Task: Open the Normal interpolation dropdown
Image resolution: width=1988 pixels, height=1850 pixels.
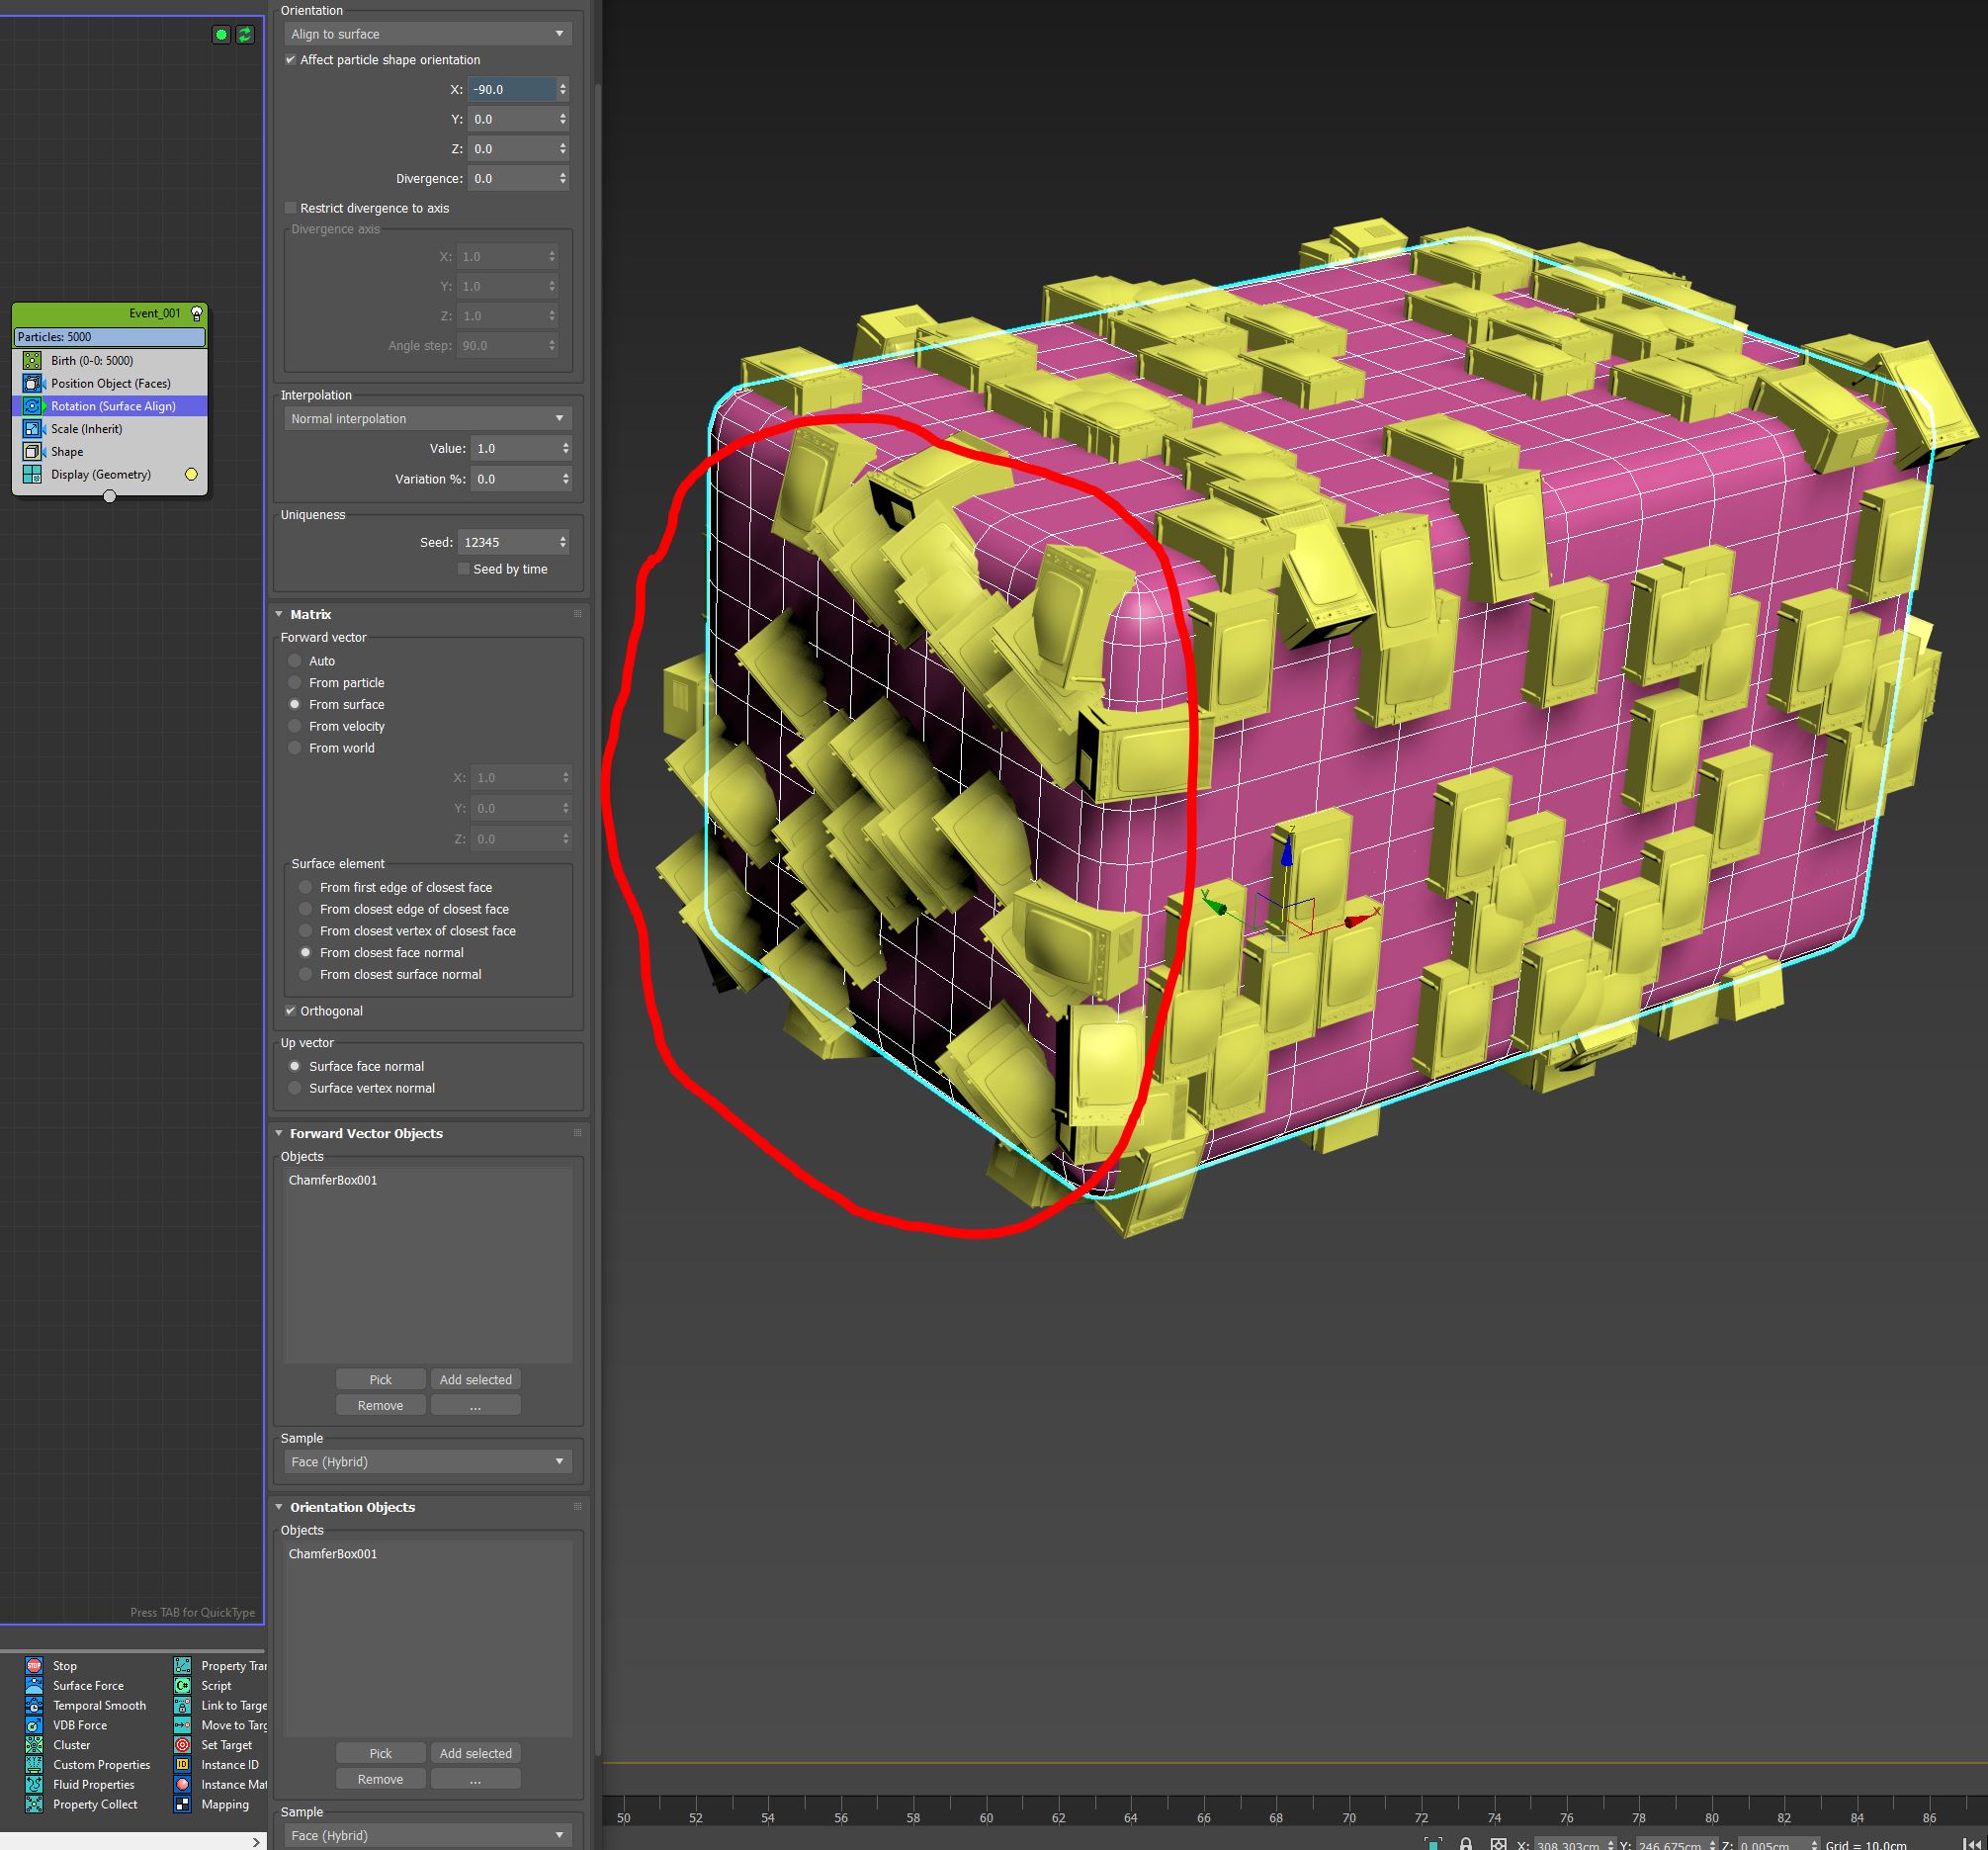Action: point(427,419)
